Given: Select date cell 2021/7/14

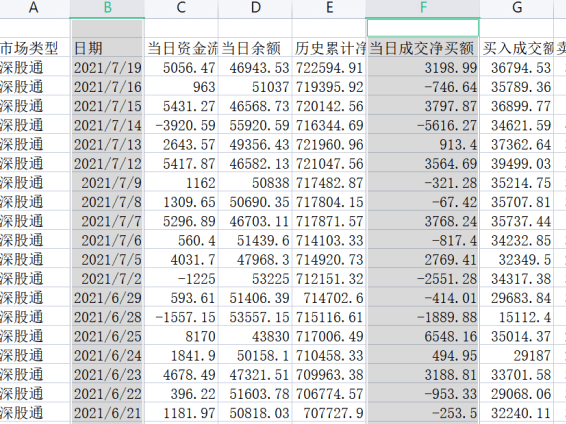Looking at the screenshot, I should pyautogui.click(x=107, y=125).
